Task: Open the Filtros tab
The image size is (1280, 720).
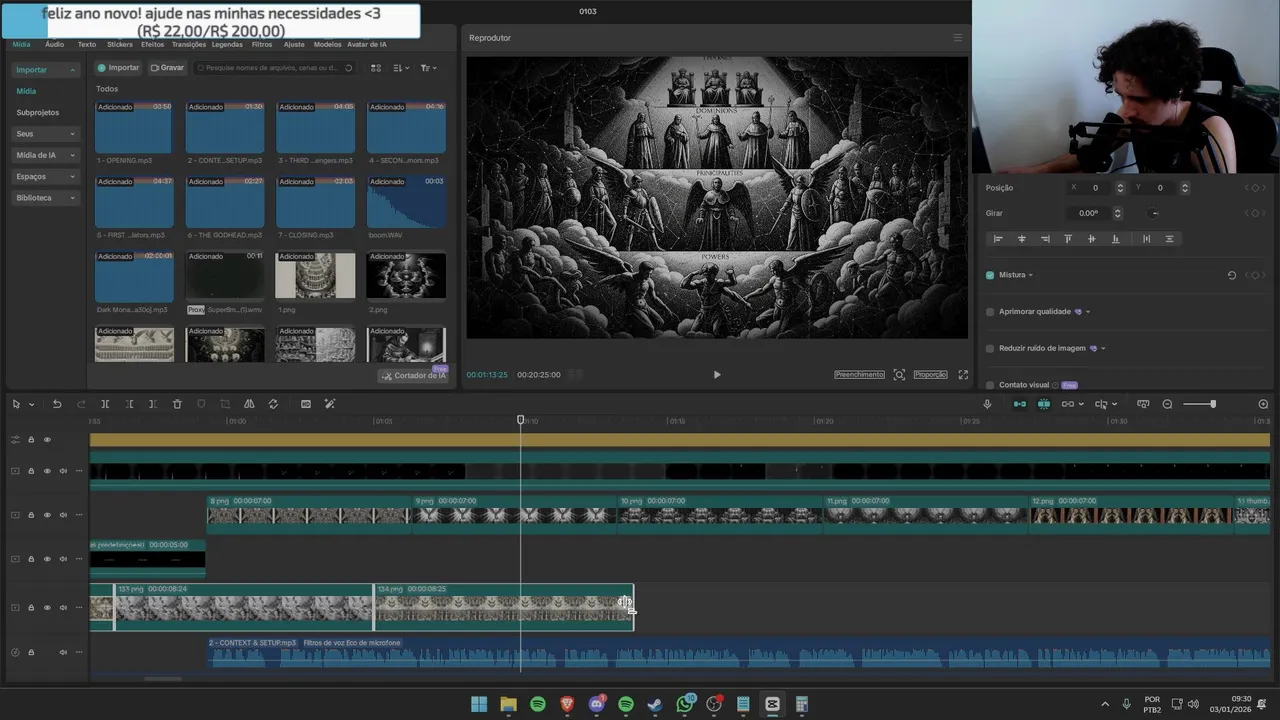Action: pyautogui.click(x=262, y=44)
